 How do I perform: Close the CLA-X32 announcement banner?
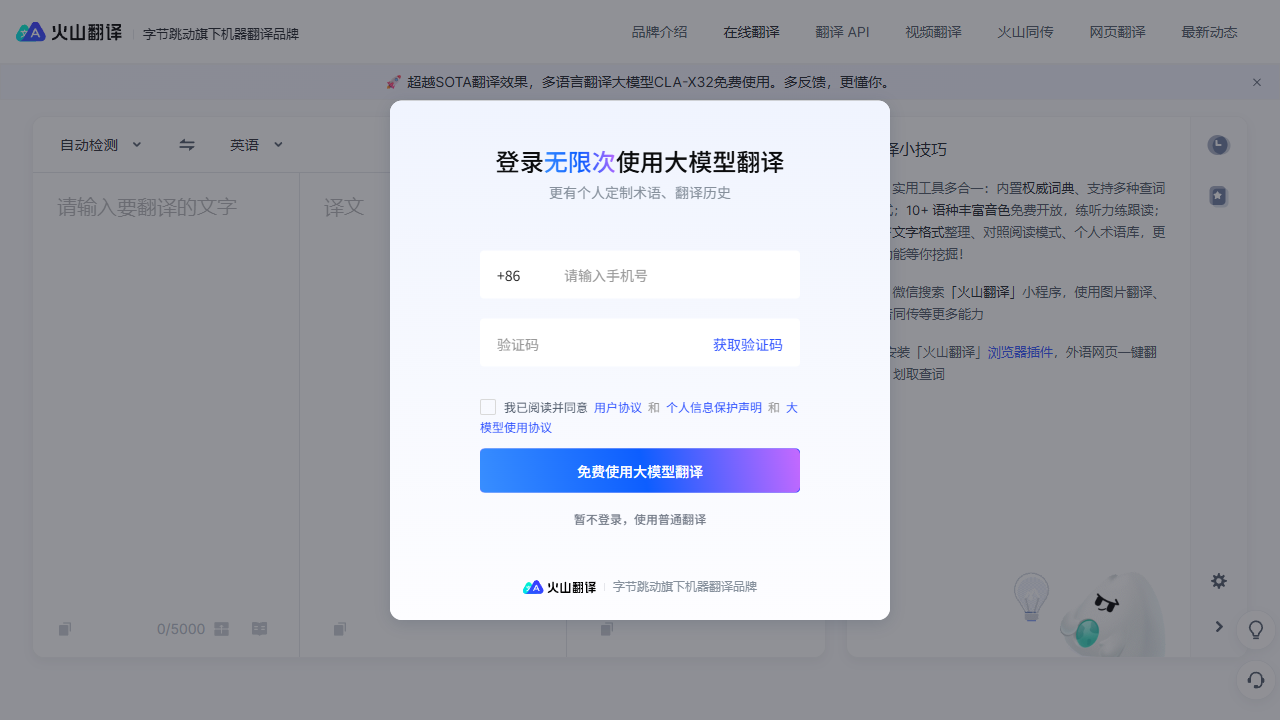[x=1257, y=82]
